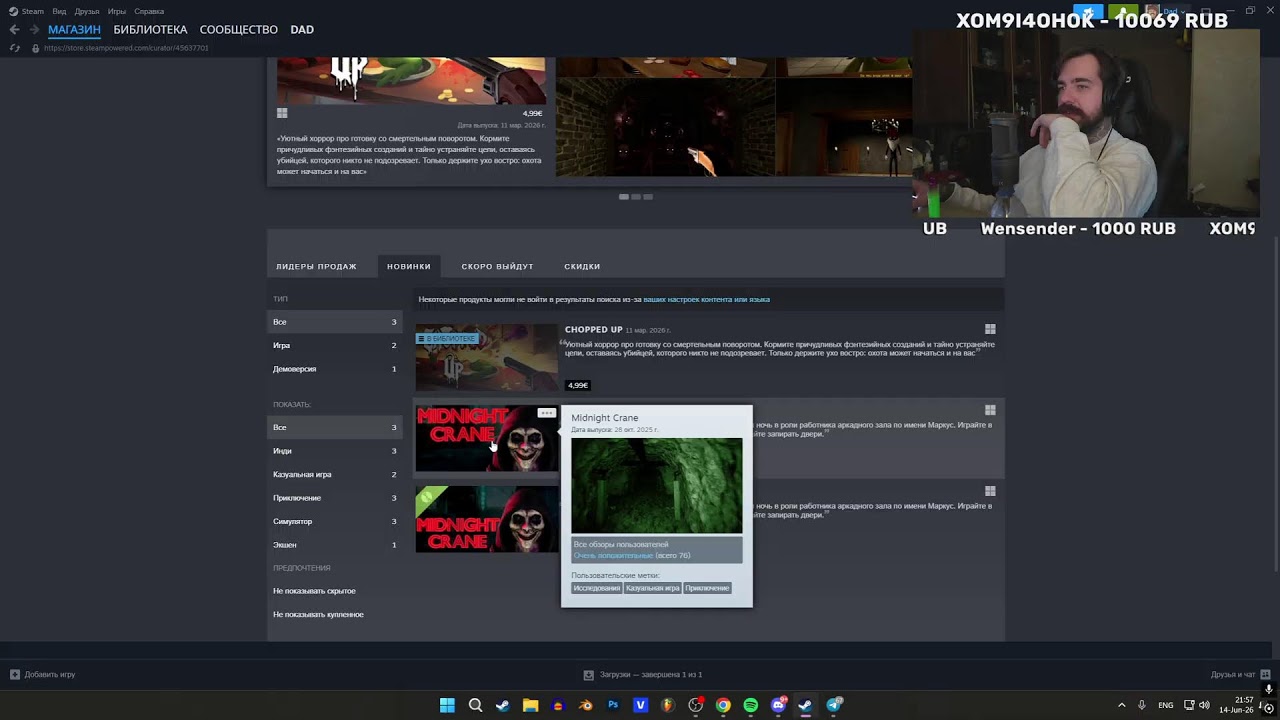Select the ЛИДЕРЫ ПРОДАЖ tab
This screenshot has width=1280, height=720.
[x=316, y=266]
